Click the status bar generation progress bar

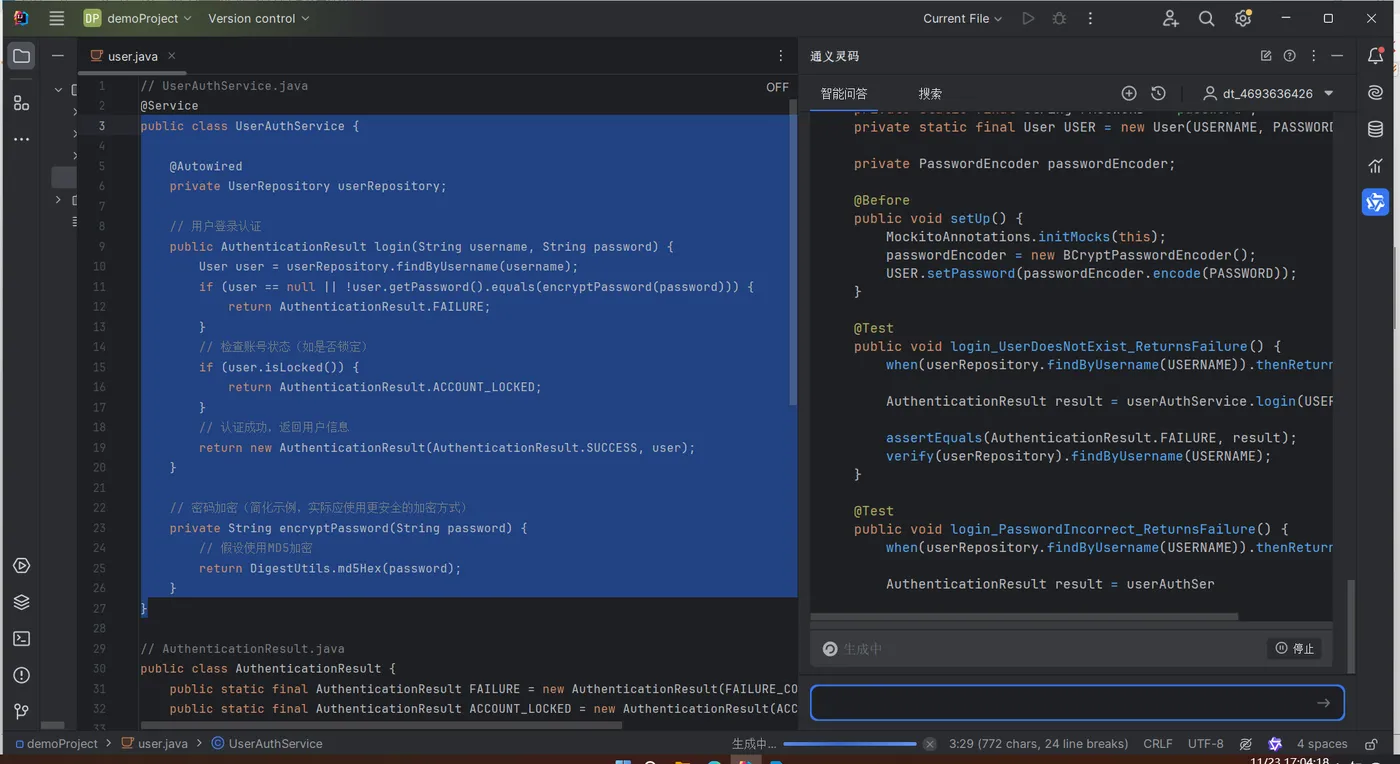coord(850,744)
